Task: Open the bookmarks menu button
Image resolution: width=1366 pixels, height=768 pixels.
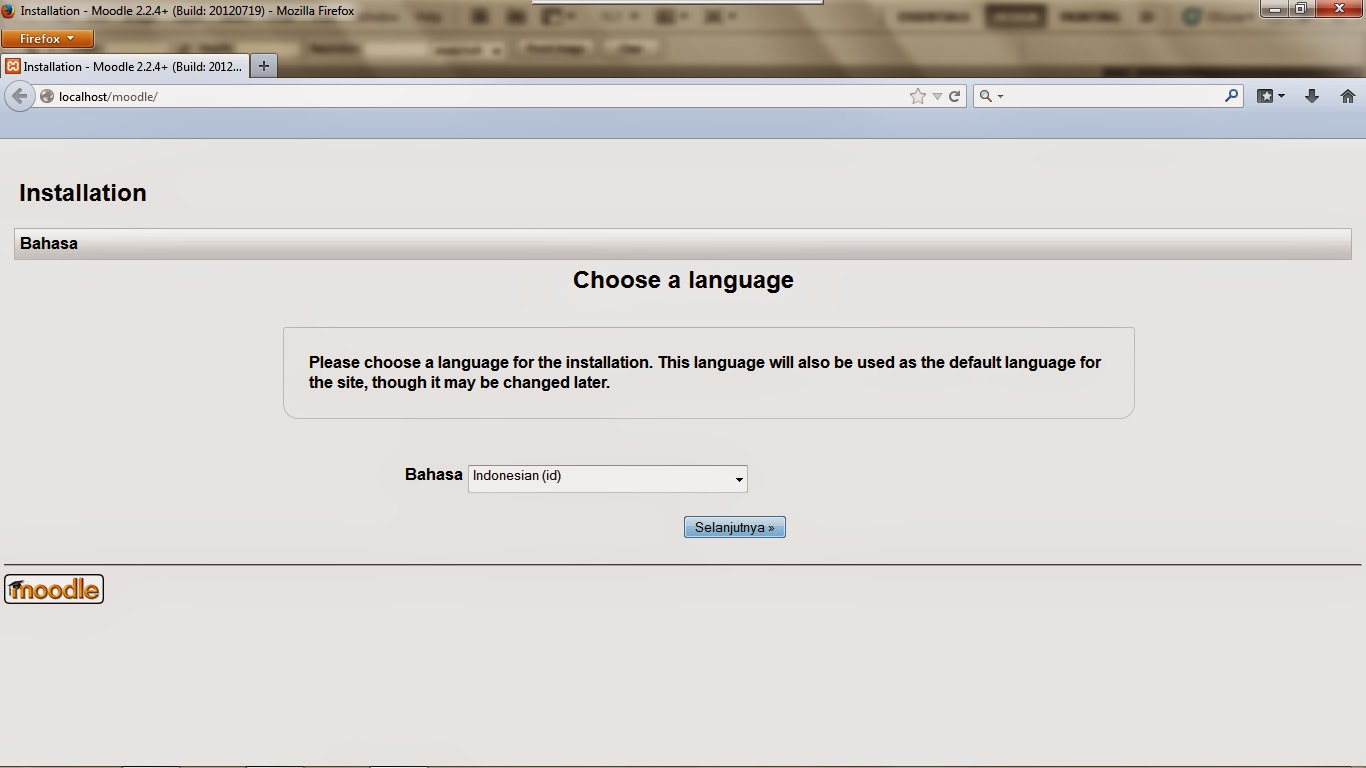Action: (1270, 96)
